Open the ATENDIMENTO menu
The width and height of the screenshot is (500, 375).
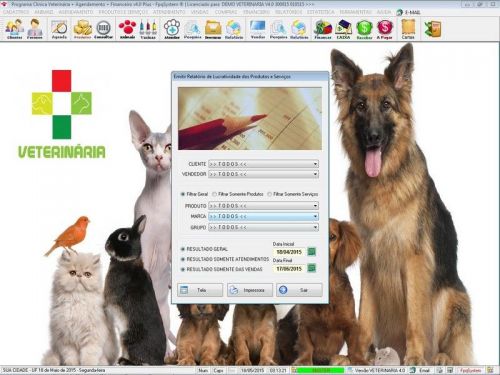169,12
